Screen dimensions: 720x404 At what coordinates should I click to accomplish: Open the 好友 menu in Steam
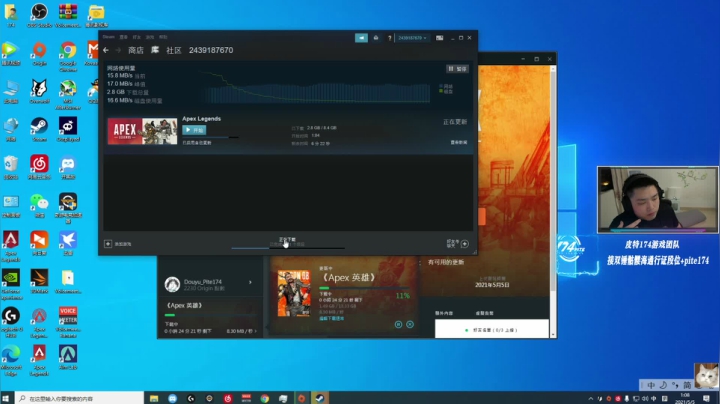point(136,37)
